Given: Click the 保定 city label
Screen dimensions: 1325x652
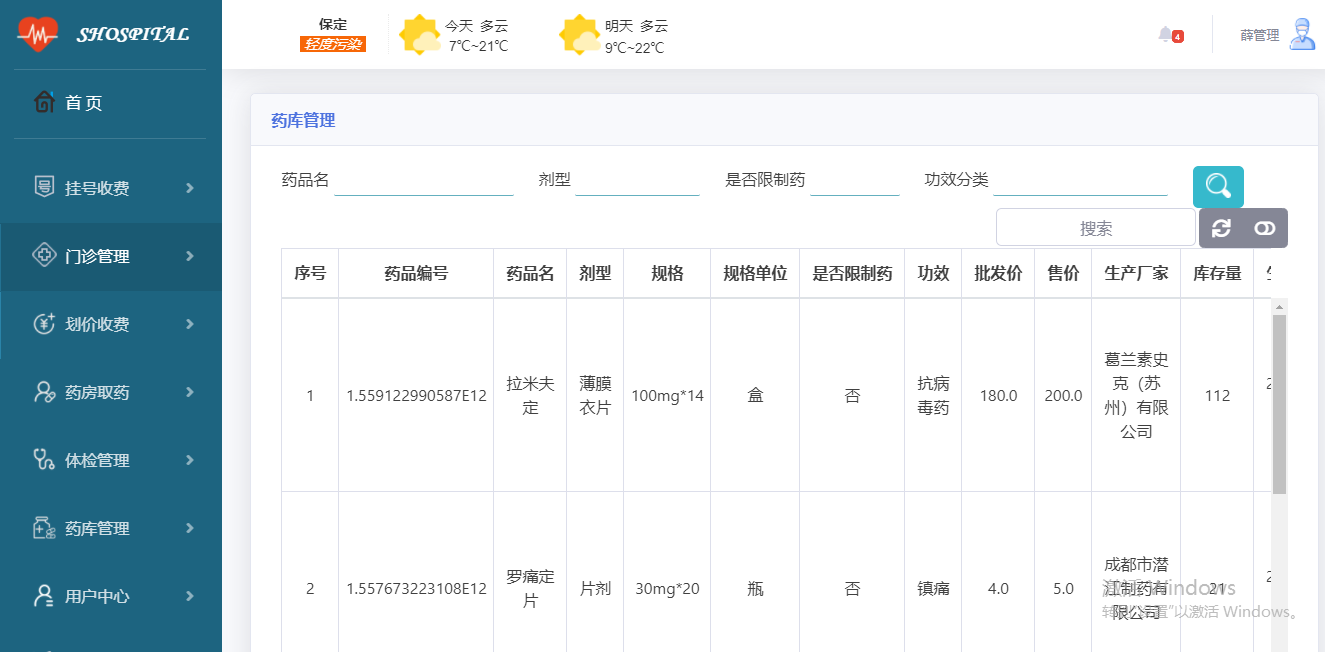Looking at the screenshot, I should point(333,24).
